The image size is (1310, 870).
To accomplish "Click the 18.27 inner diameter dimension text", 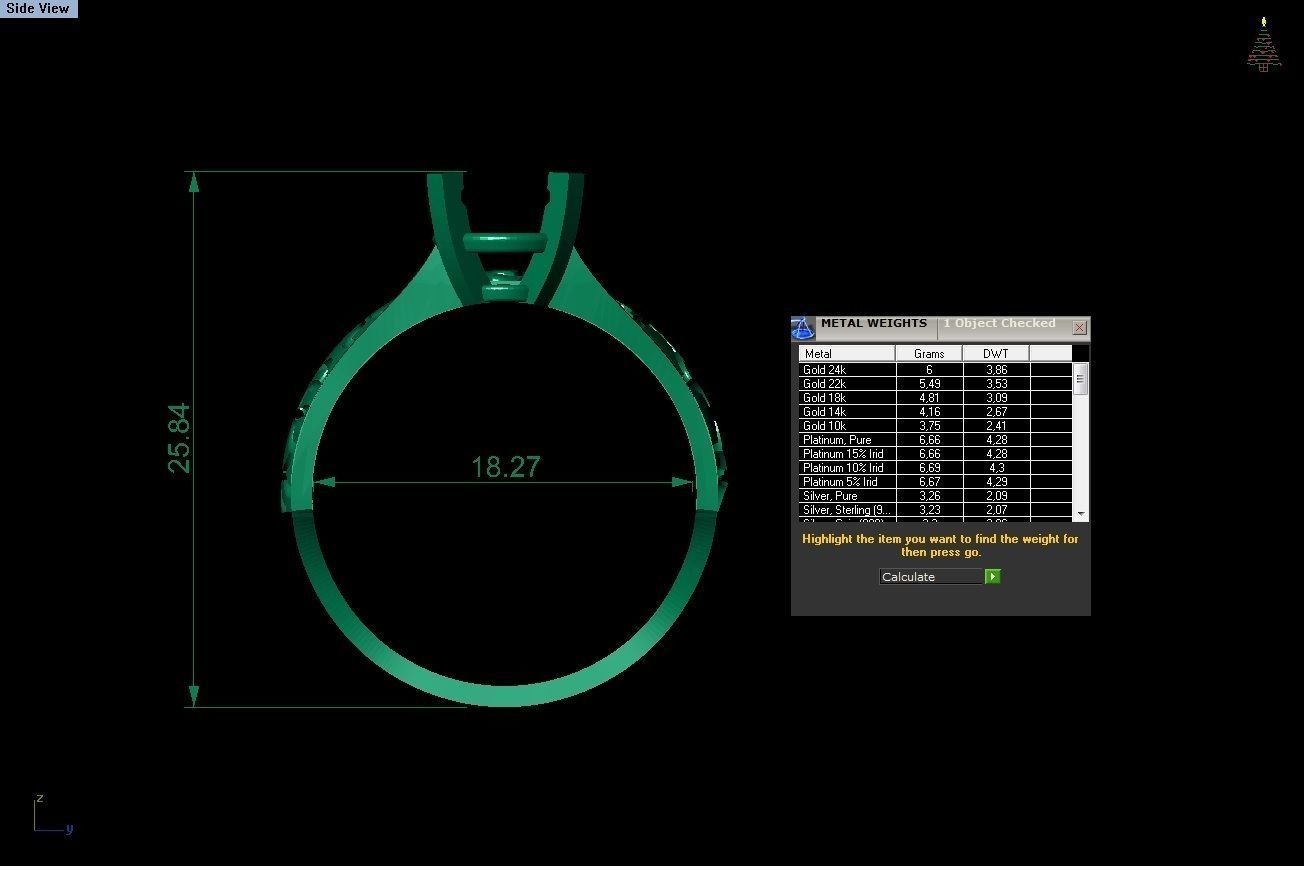I will 505,467.
